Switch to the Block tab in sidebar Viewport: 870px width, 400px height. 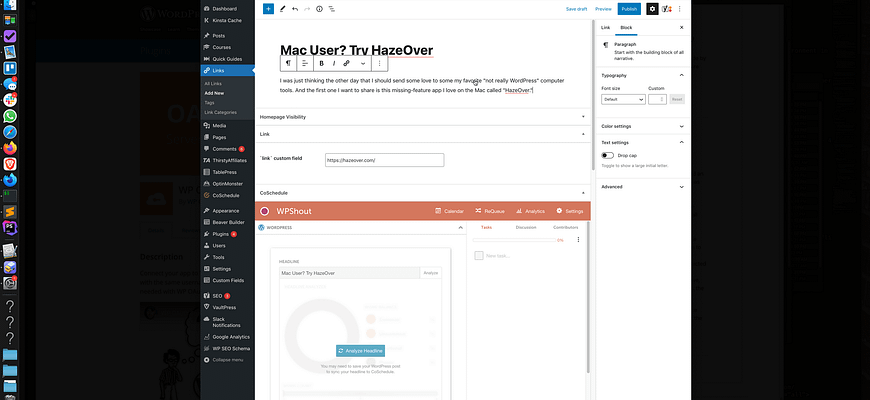(x=626, y=27)
